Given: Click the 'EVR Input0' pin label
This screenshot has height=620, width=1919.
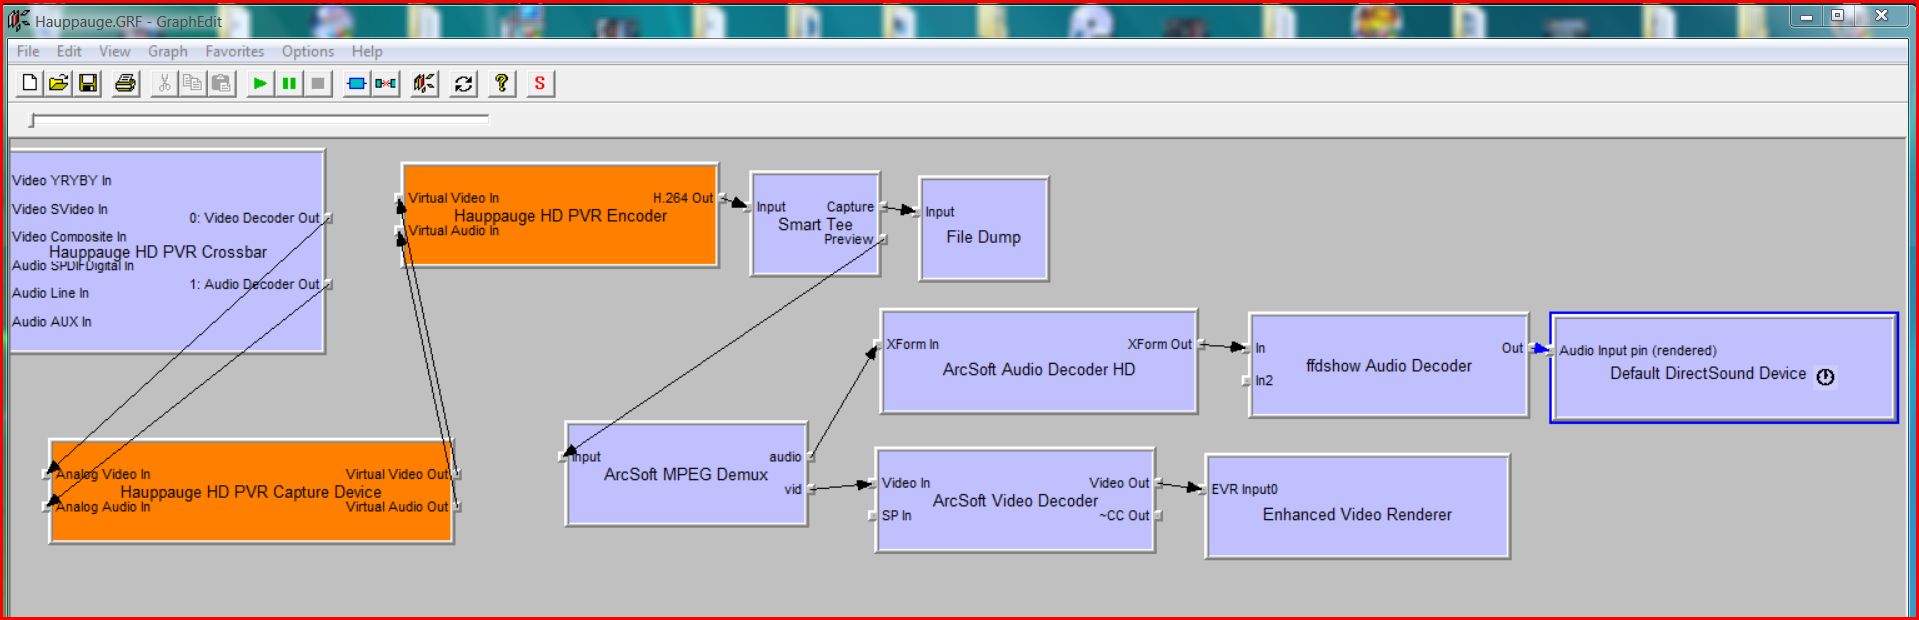Looking at the screenshot, I should click(1244, 489).
